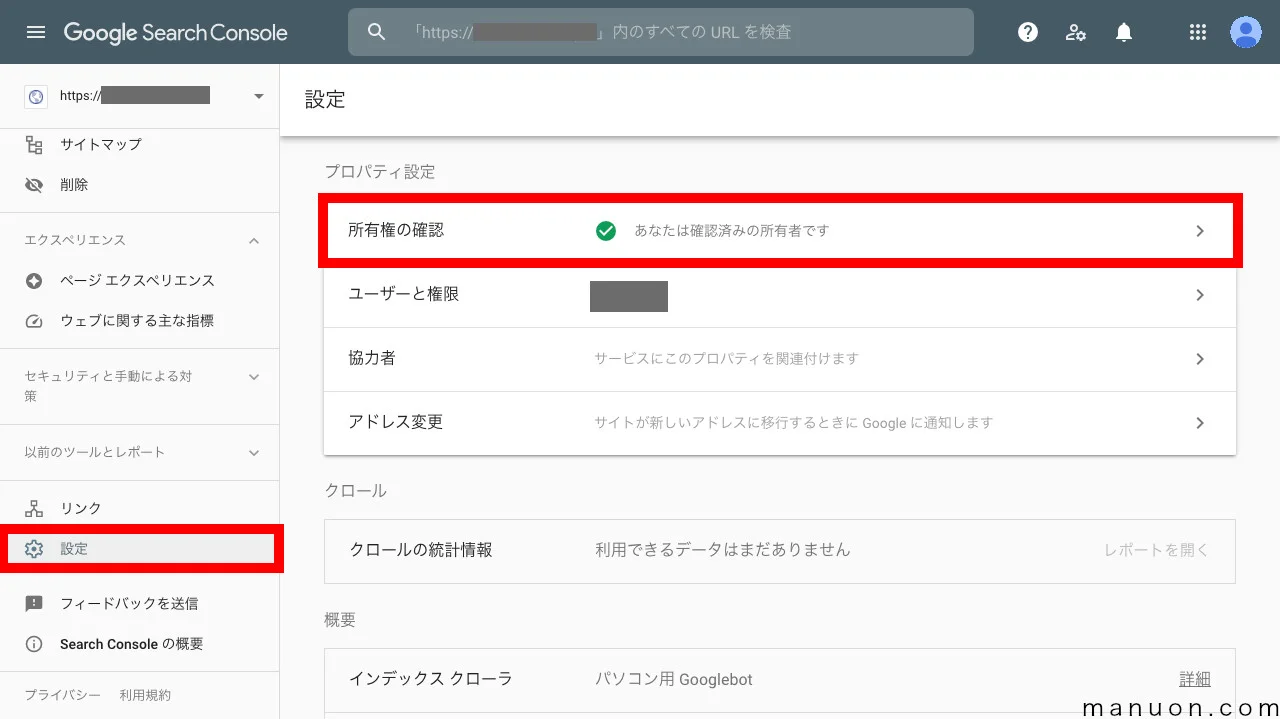Click the address-change description mentioning Google
The width and height of the screenshot is (1280, 719).
794,423
